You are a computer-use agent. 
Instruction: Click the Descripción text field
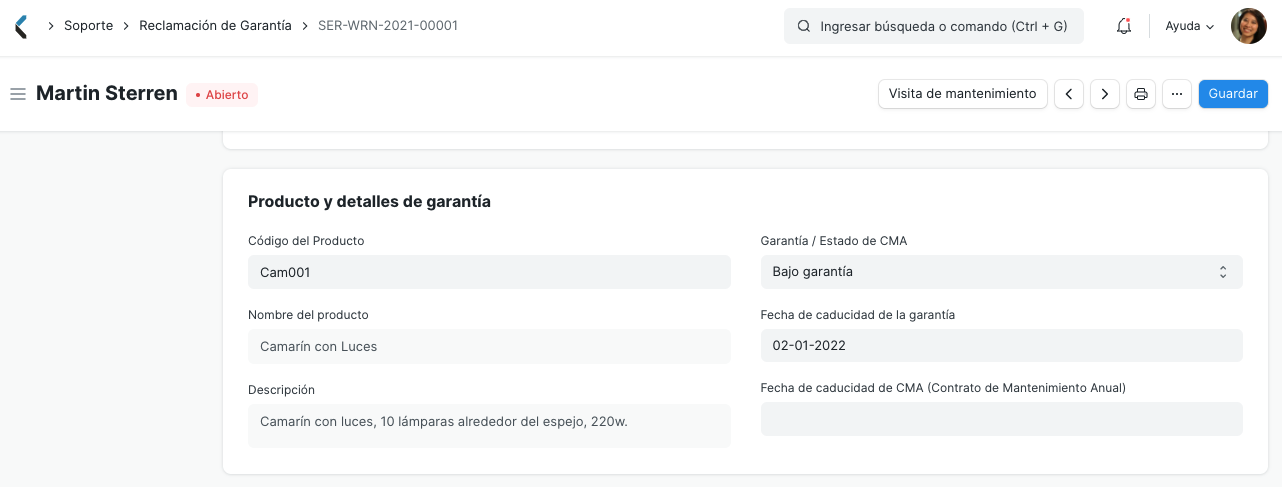pos(489,425)
